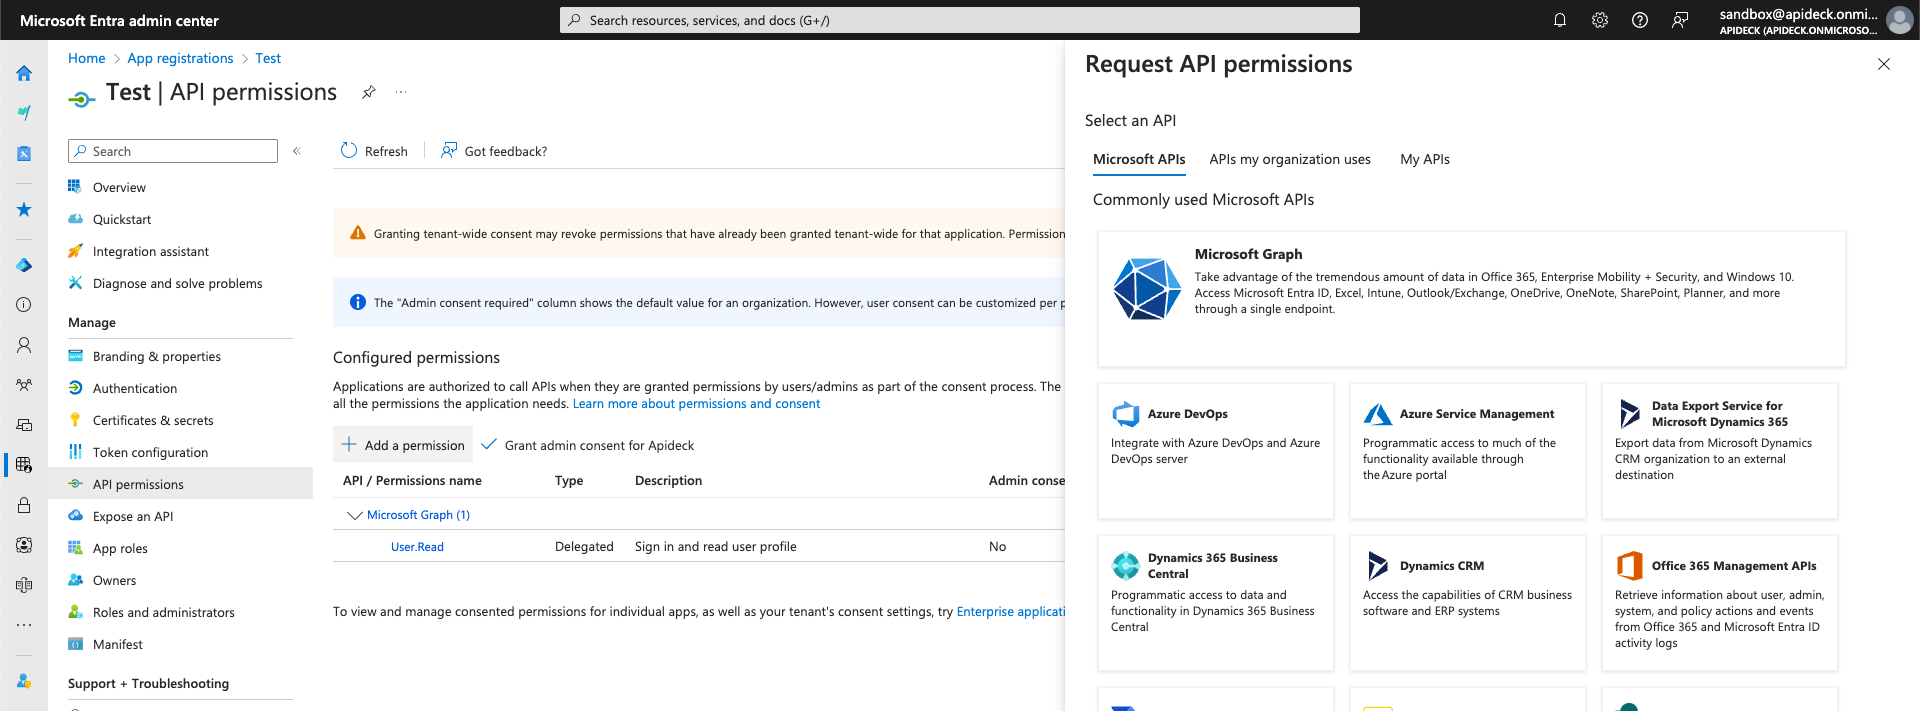Click Add a permission
Image resolution: width=1920 pixels, height=711 pixels.
tap(403, 445)
